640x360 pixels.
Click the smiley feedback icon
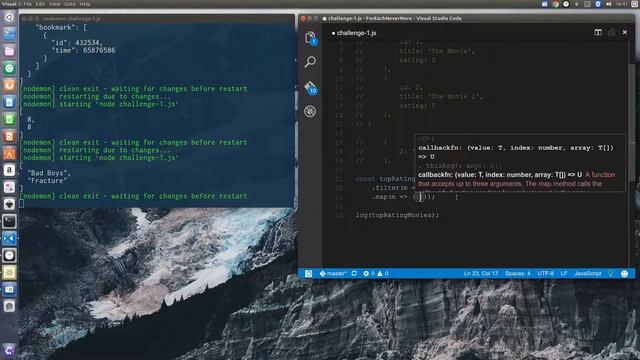click(624, 273)
